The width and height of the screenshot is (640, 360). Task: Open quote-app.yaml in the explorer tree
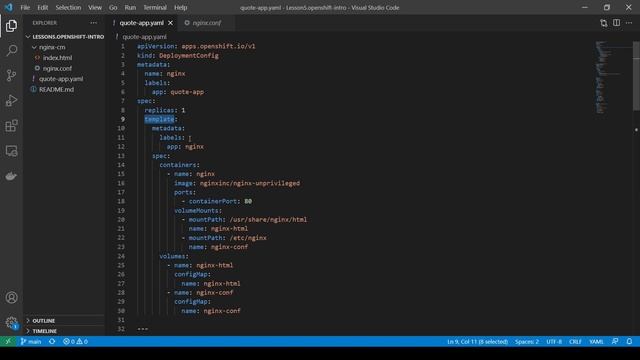tap(61, 79)
